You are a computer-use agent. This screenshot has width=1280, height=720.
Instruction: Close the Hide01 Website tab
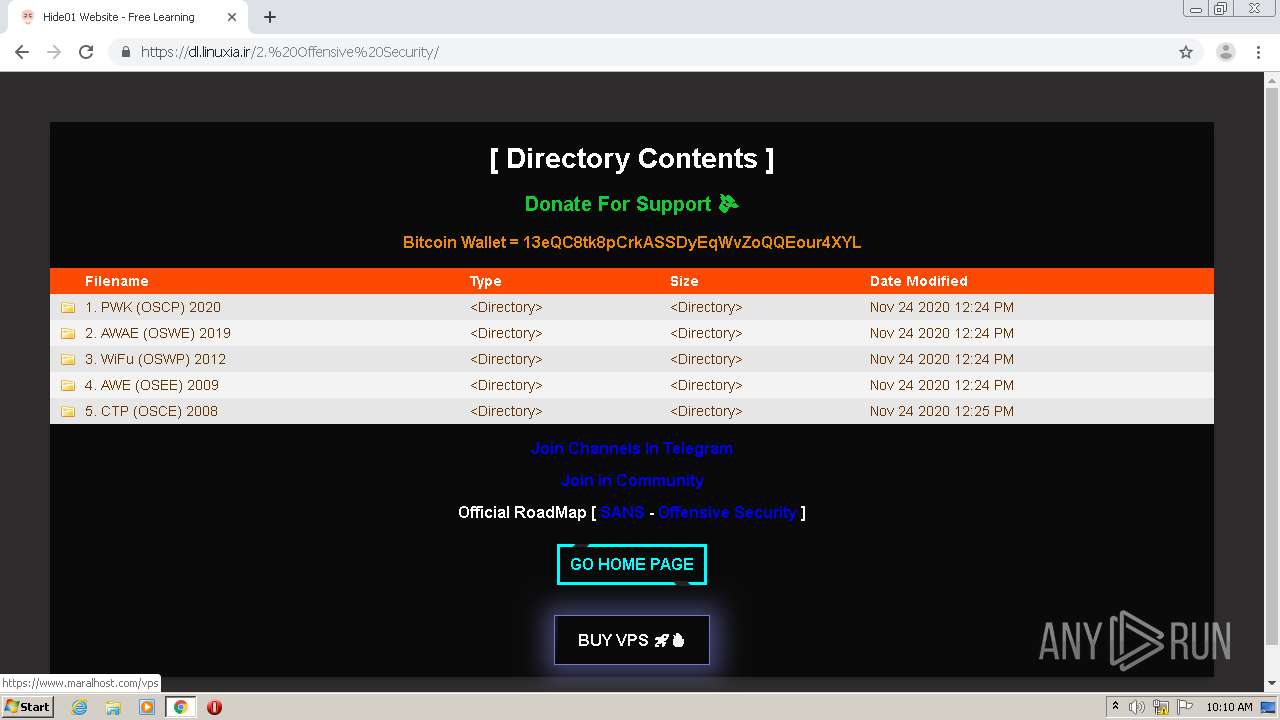(x=232, y=17)
